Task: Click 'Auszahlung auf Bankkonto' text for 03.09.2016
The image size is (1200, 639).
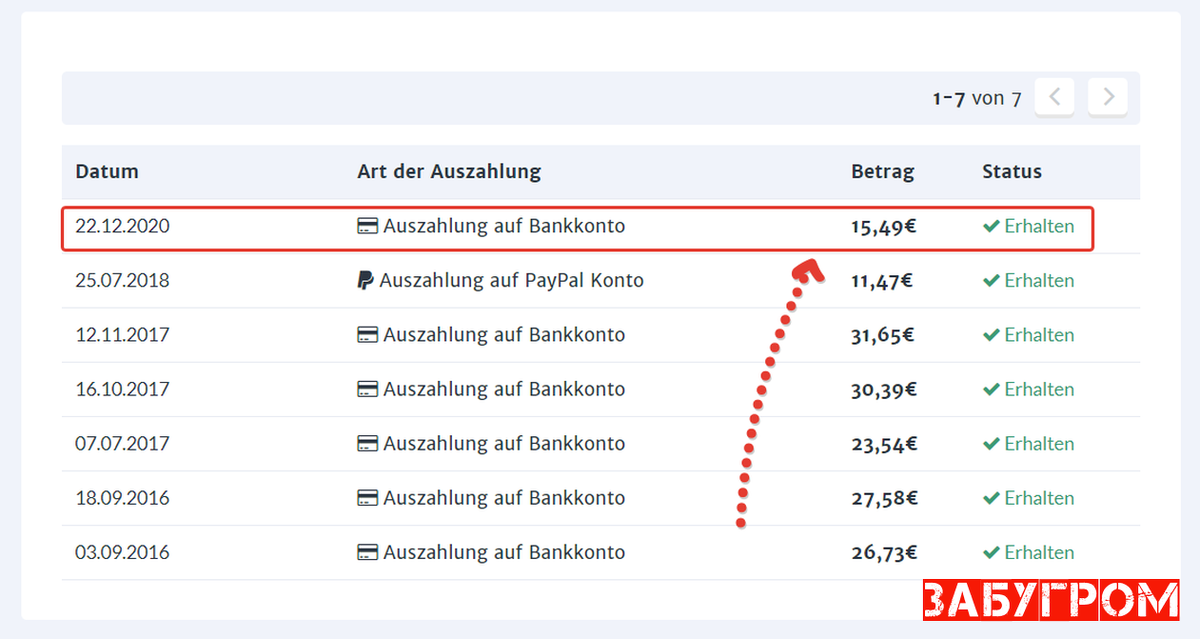Action: (504, 552)
